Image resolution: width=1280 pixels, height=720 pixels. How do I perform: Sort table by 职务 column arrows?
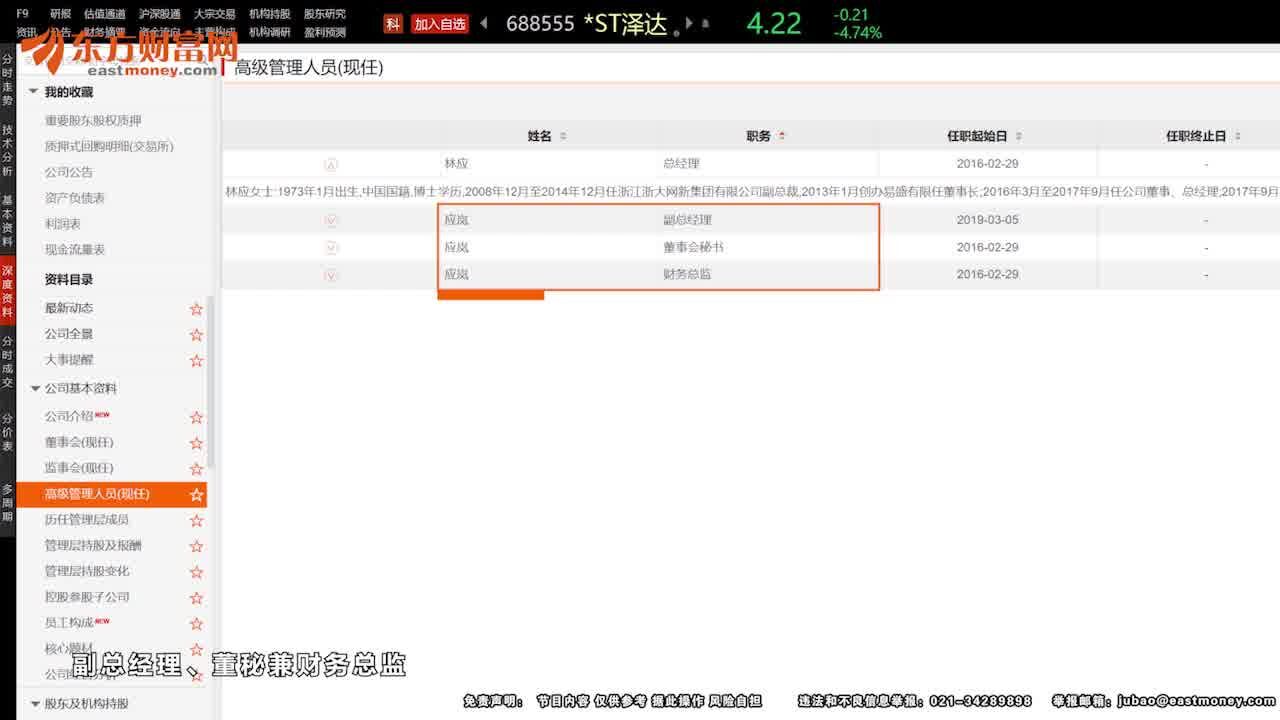782,136
